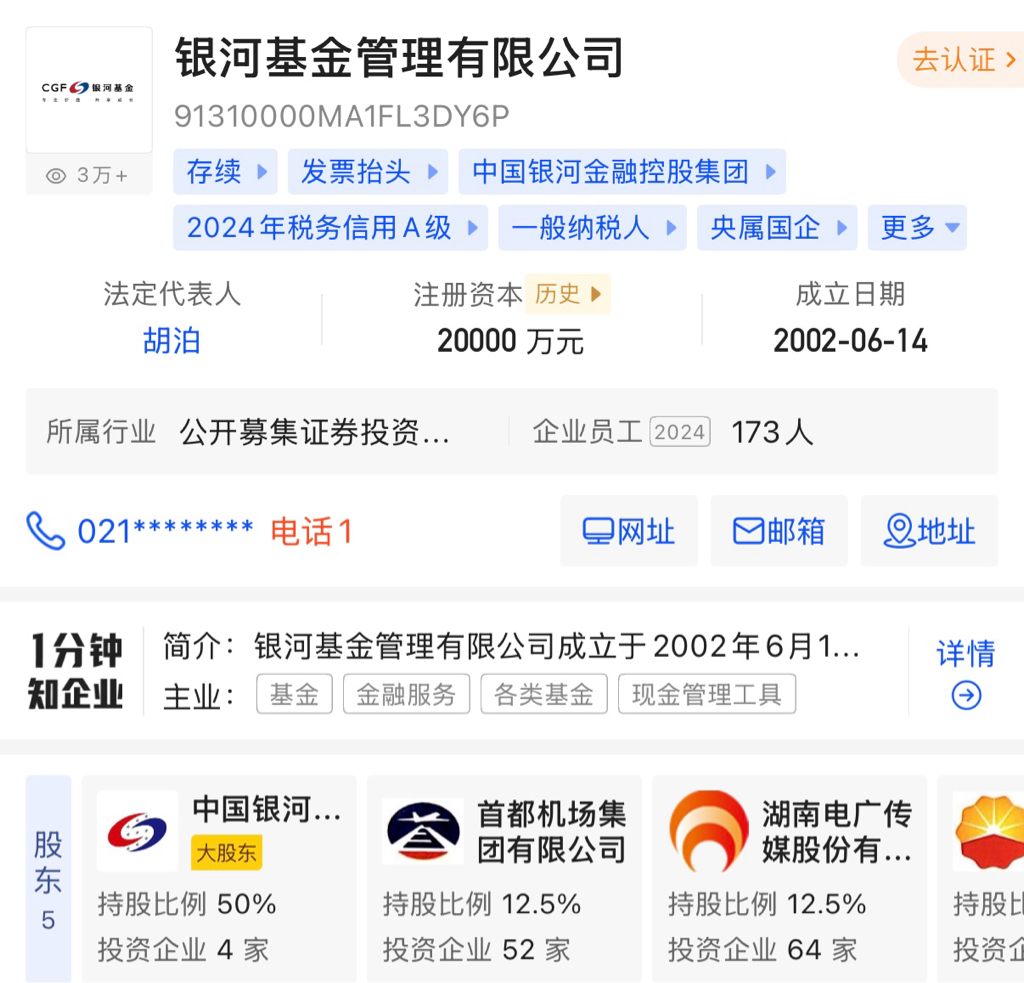Click 所属行业 公开募集证券投资… field
This screenshot has height=983, width=1024.
[248, 432]
